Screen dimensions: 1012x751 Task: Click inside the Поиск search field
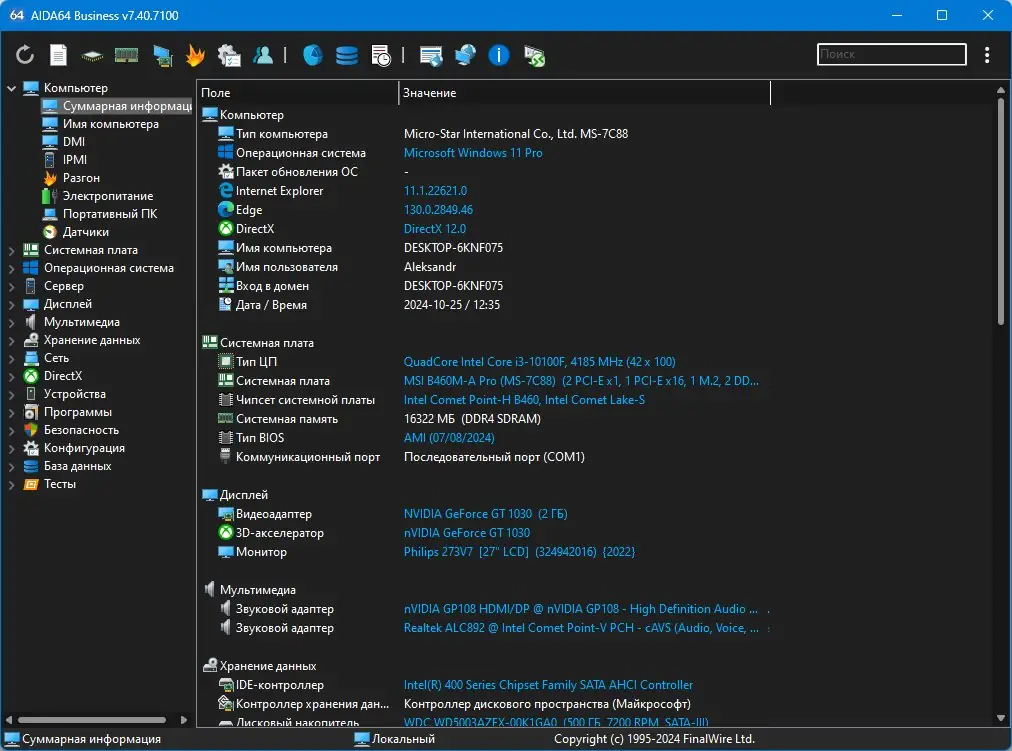890,54
